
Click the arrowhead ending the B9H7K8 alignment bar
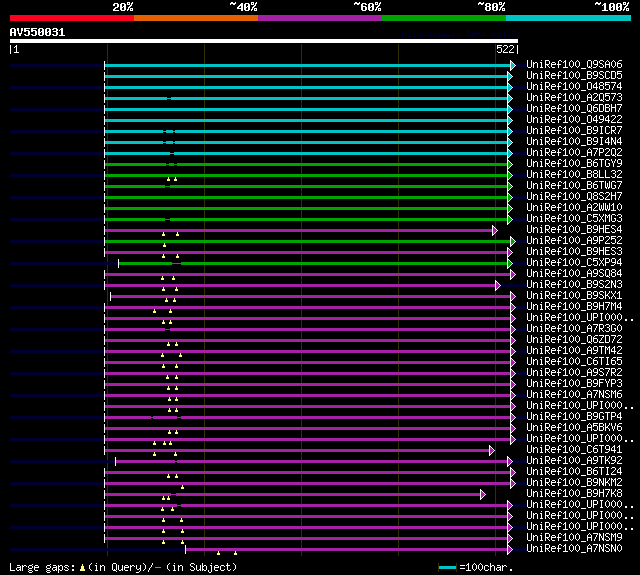(x=483, y=495)
